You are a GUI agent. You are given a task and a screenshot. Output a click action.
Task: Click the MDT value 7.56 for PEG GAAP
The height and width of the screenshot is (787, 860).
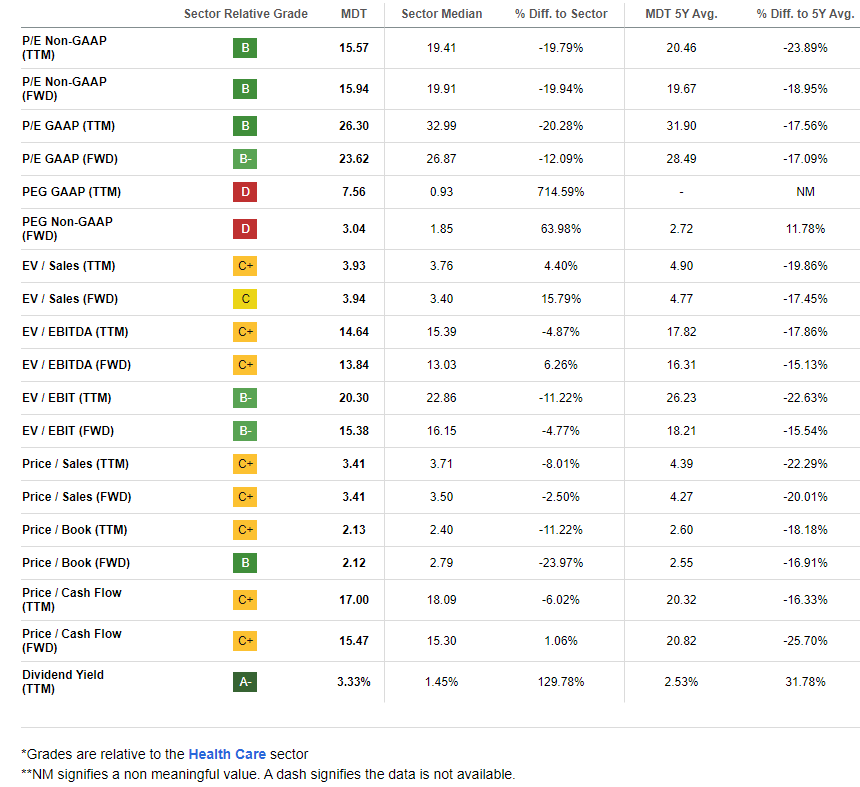click(x=354, y=192)
